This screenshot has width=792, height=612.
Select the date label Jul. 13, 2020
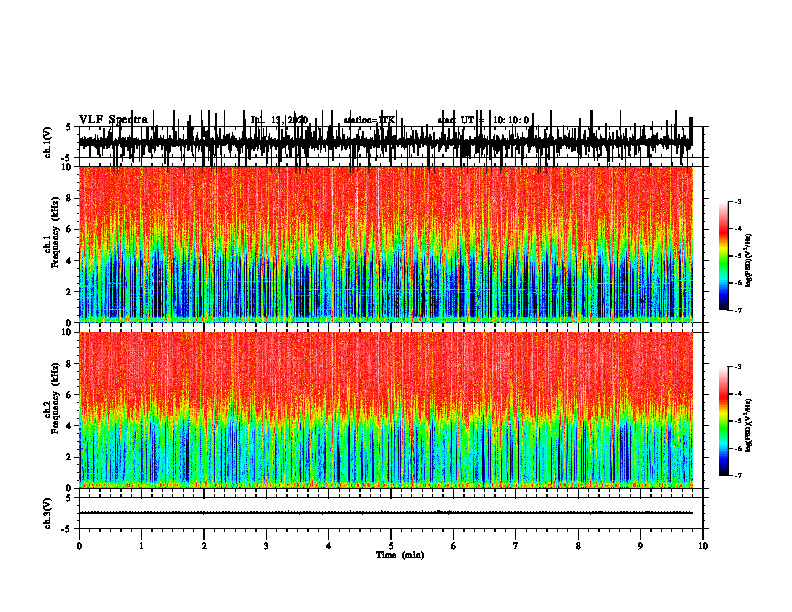tap(279, 120)
